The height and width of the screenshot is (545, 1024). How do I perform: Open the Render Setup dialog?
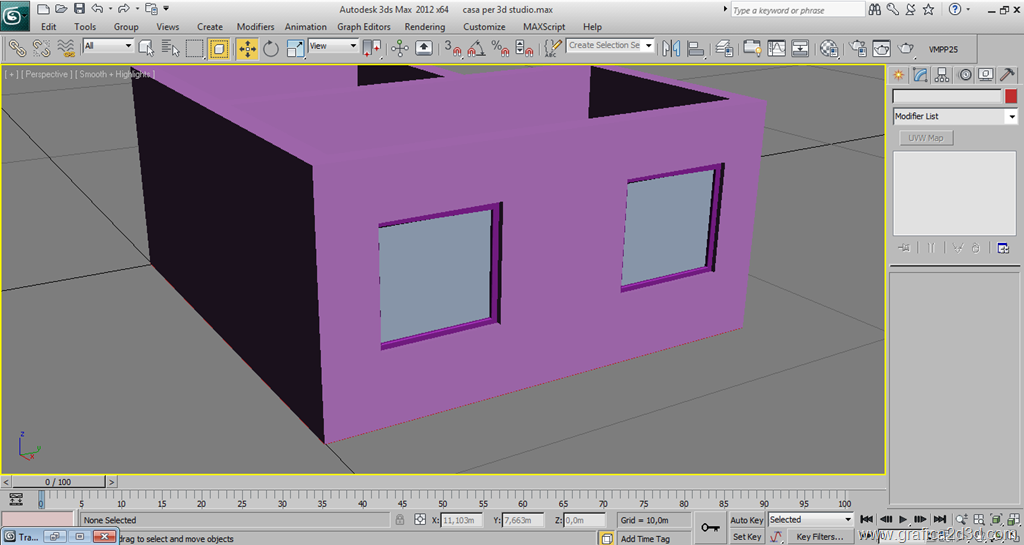point(858,48)
